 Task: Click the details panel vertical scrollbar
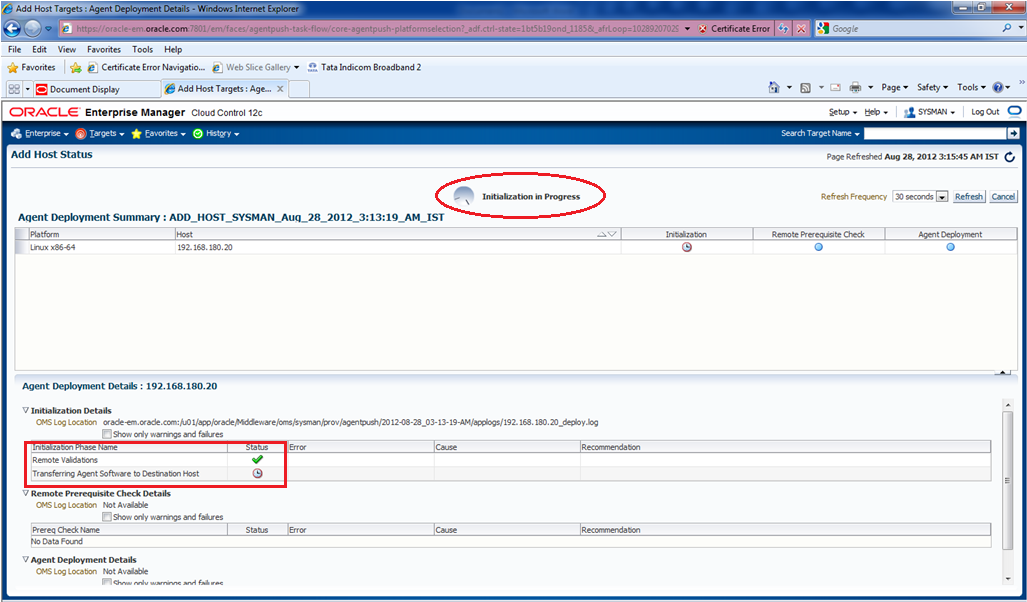(1008, 480)
